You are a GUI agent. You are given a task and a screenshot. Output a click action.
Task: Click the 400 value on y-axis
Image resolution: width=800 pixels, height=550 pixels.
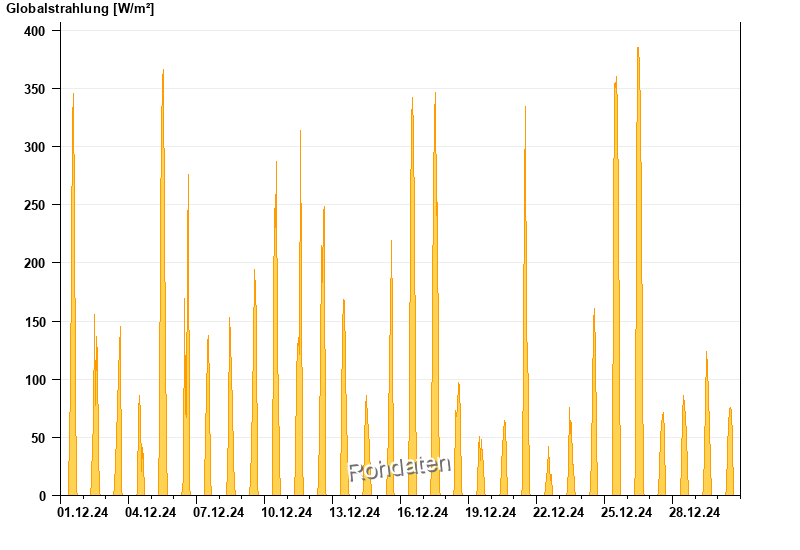(35, 31)
